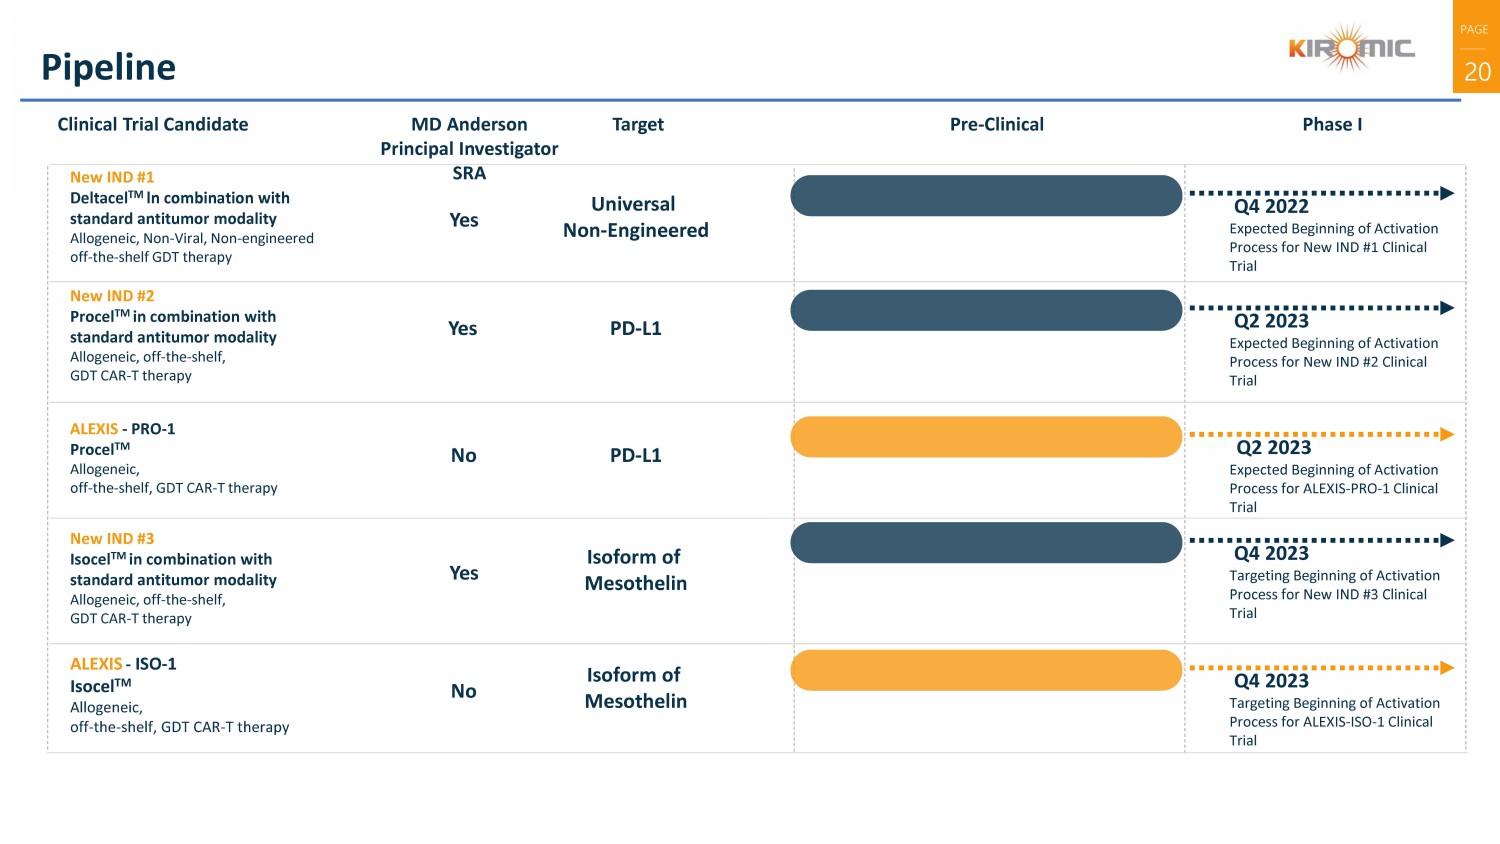
Task: Click the dark arrowhead in the New IND #2 row
Action: [x=1447, y=308]
